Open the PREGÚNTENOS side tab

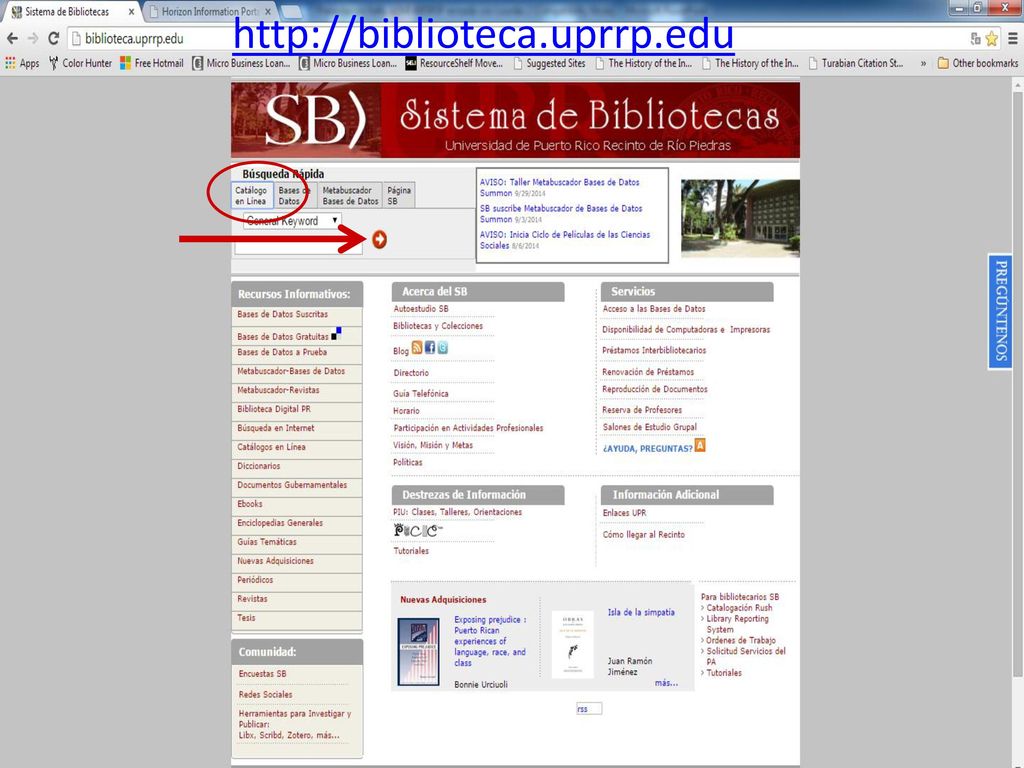[1000, 311]
